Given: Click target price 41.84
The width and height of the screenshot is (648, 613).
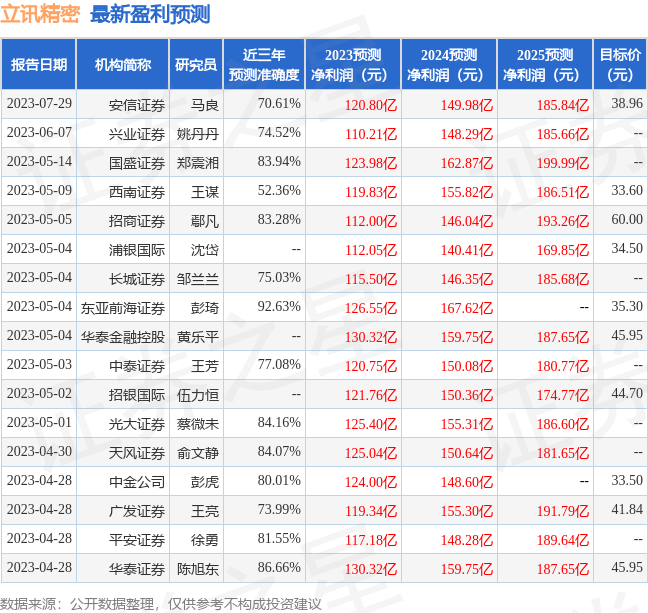Looking at the screenshot, I should 627,509.
